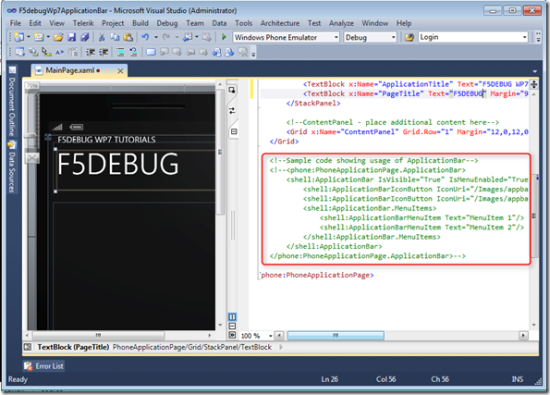Click the Redo arrow icon
This screenshot has height=395, width=550.
(x=166, y=37)
